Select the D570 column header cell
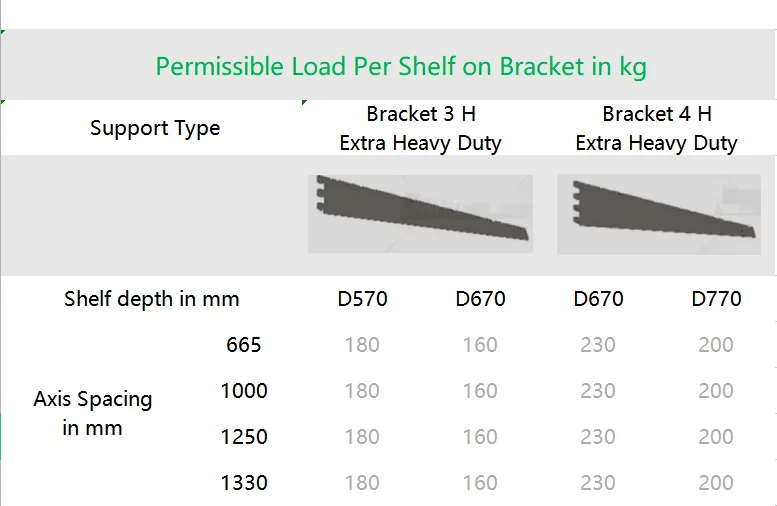The image size is (777, 506). point(362,299)
